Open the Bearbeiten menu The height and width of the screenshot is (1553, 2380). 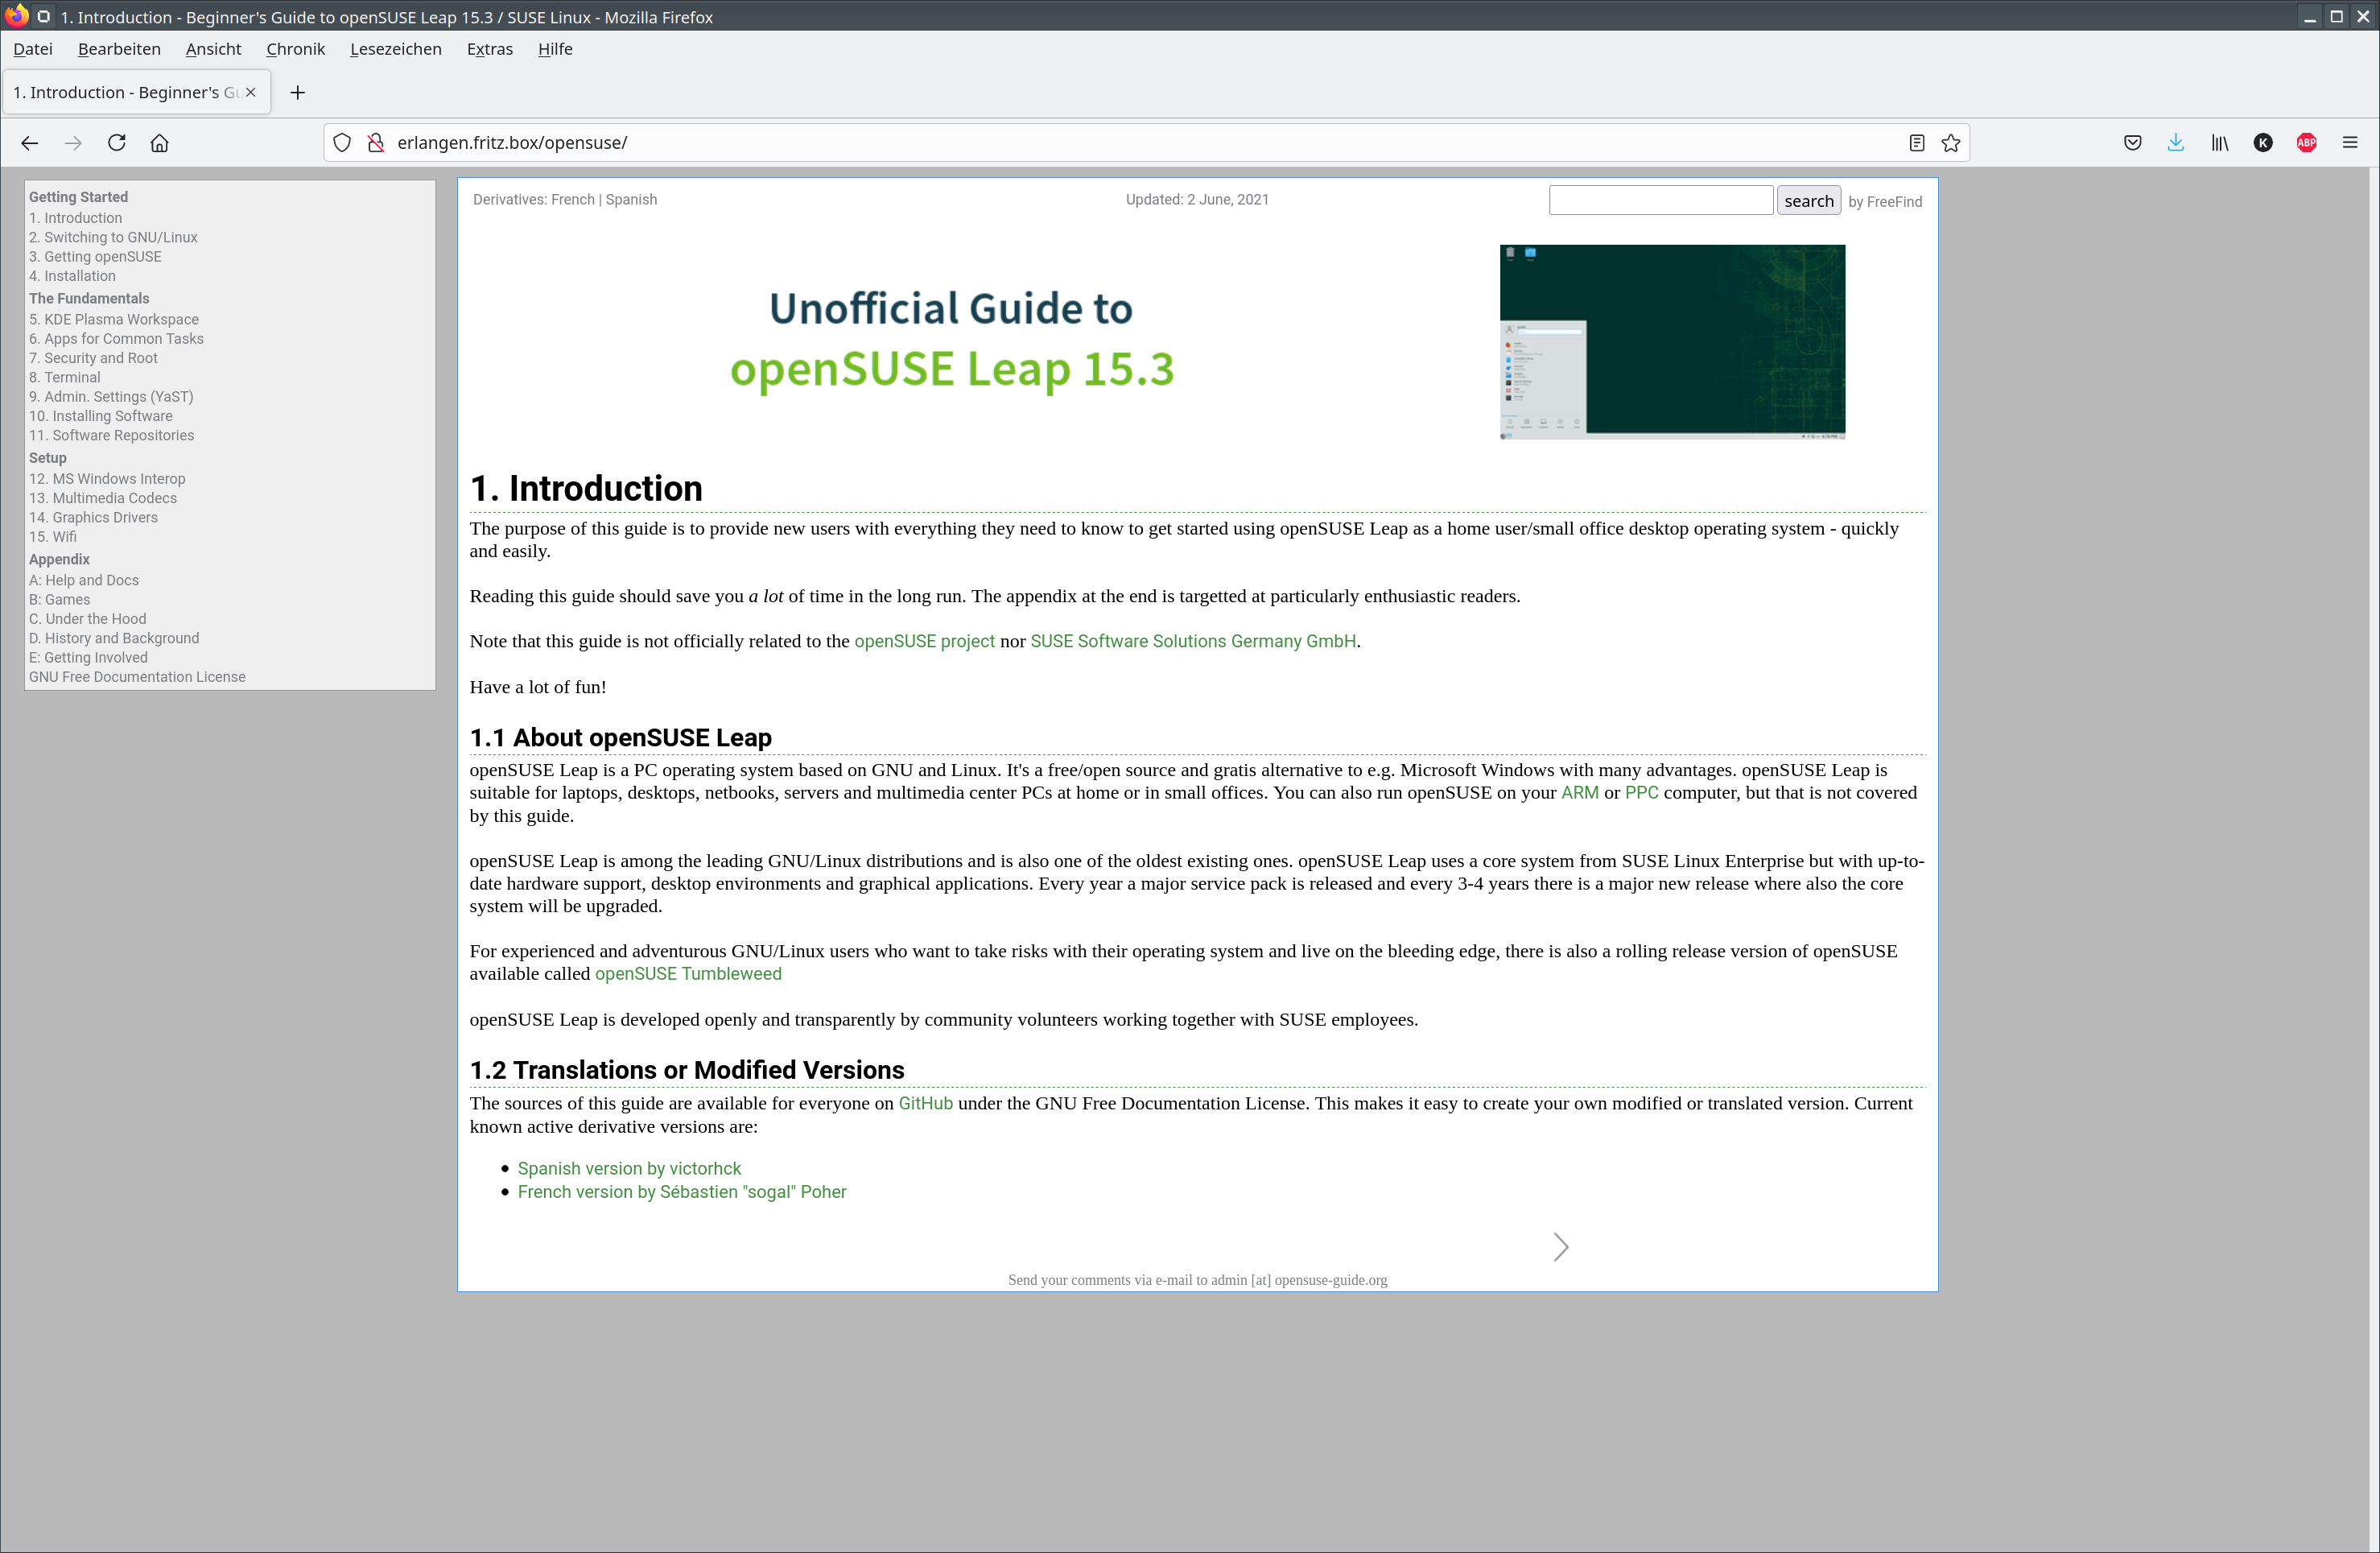119,49
